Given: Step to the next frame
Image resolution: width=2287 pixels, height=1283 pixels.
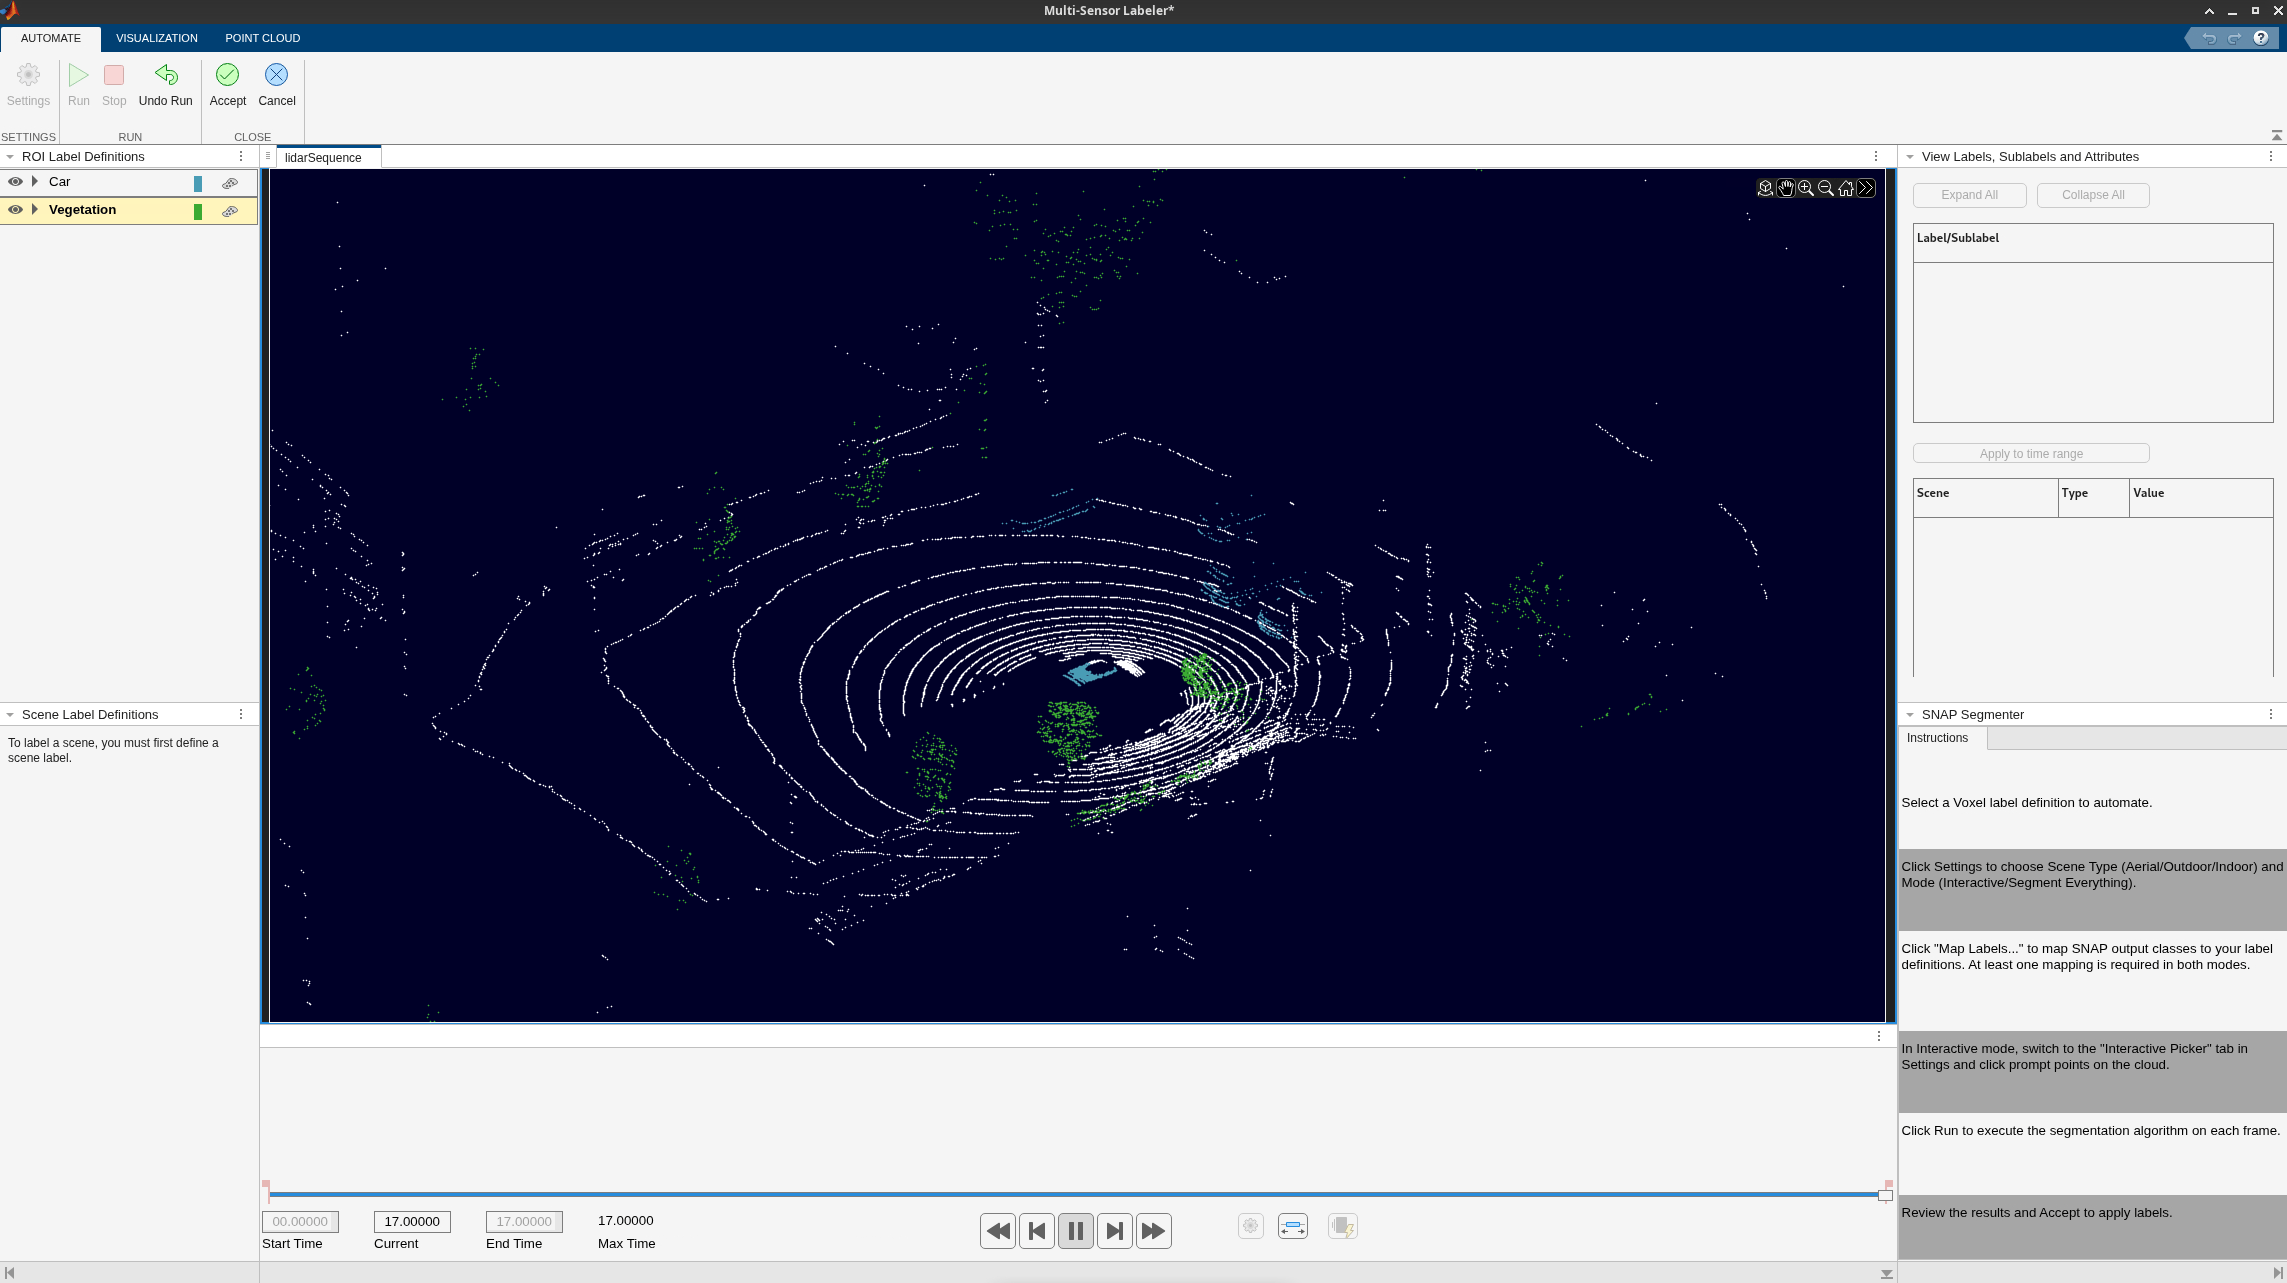Looking at the screenshot, I should tap(1115, 1231).
